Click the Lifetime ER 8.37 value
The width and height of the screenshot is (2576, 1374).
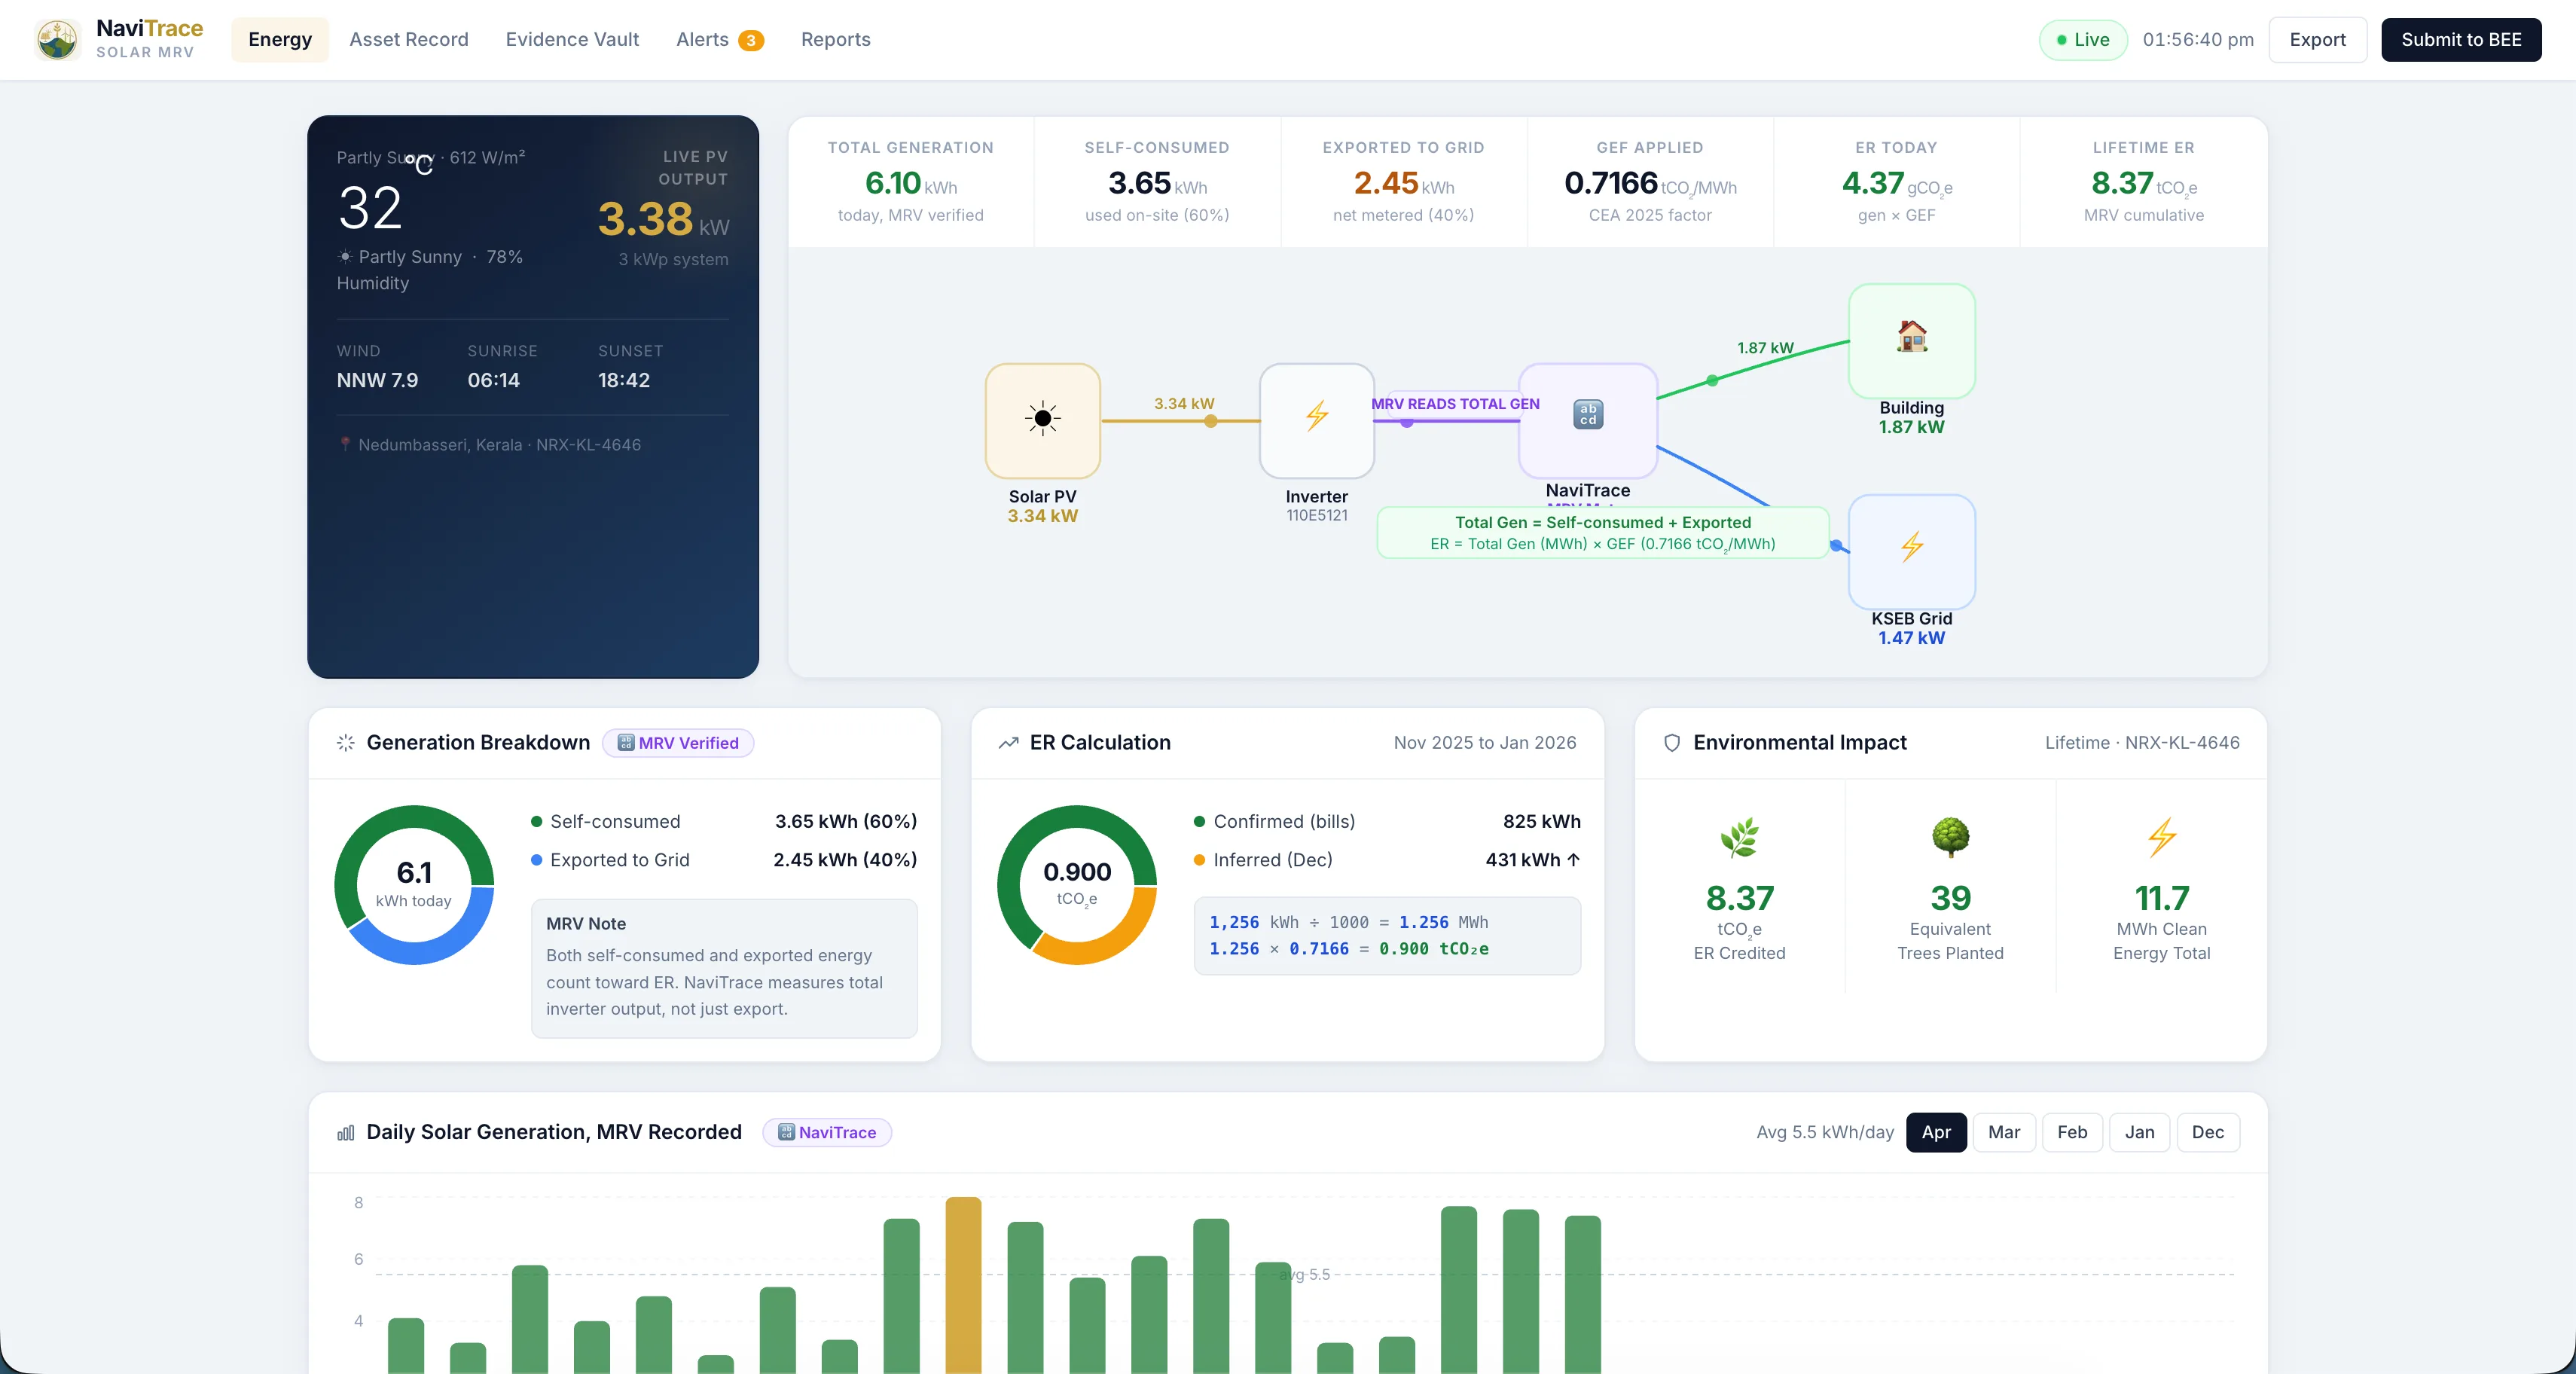point(2143,183)
